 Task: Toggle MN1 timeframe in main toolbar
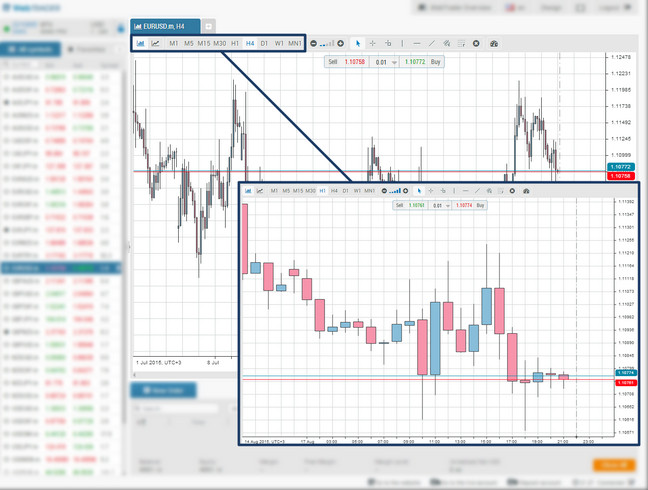pos(295,44)
